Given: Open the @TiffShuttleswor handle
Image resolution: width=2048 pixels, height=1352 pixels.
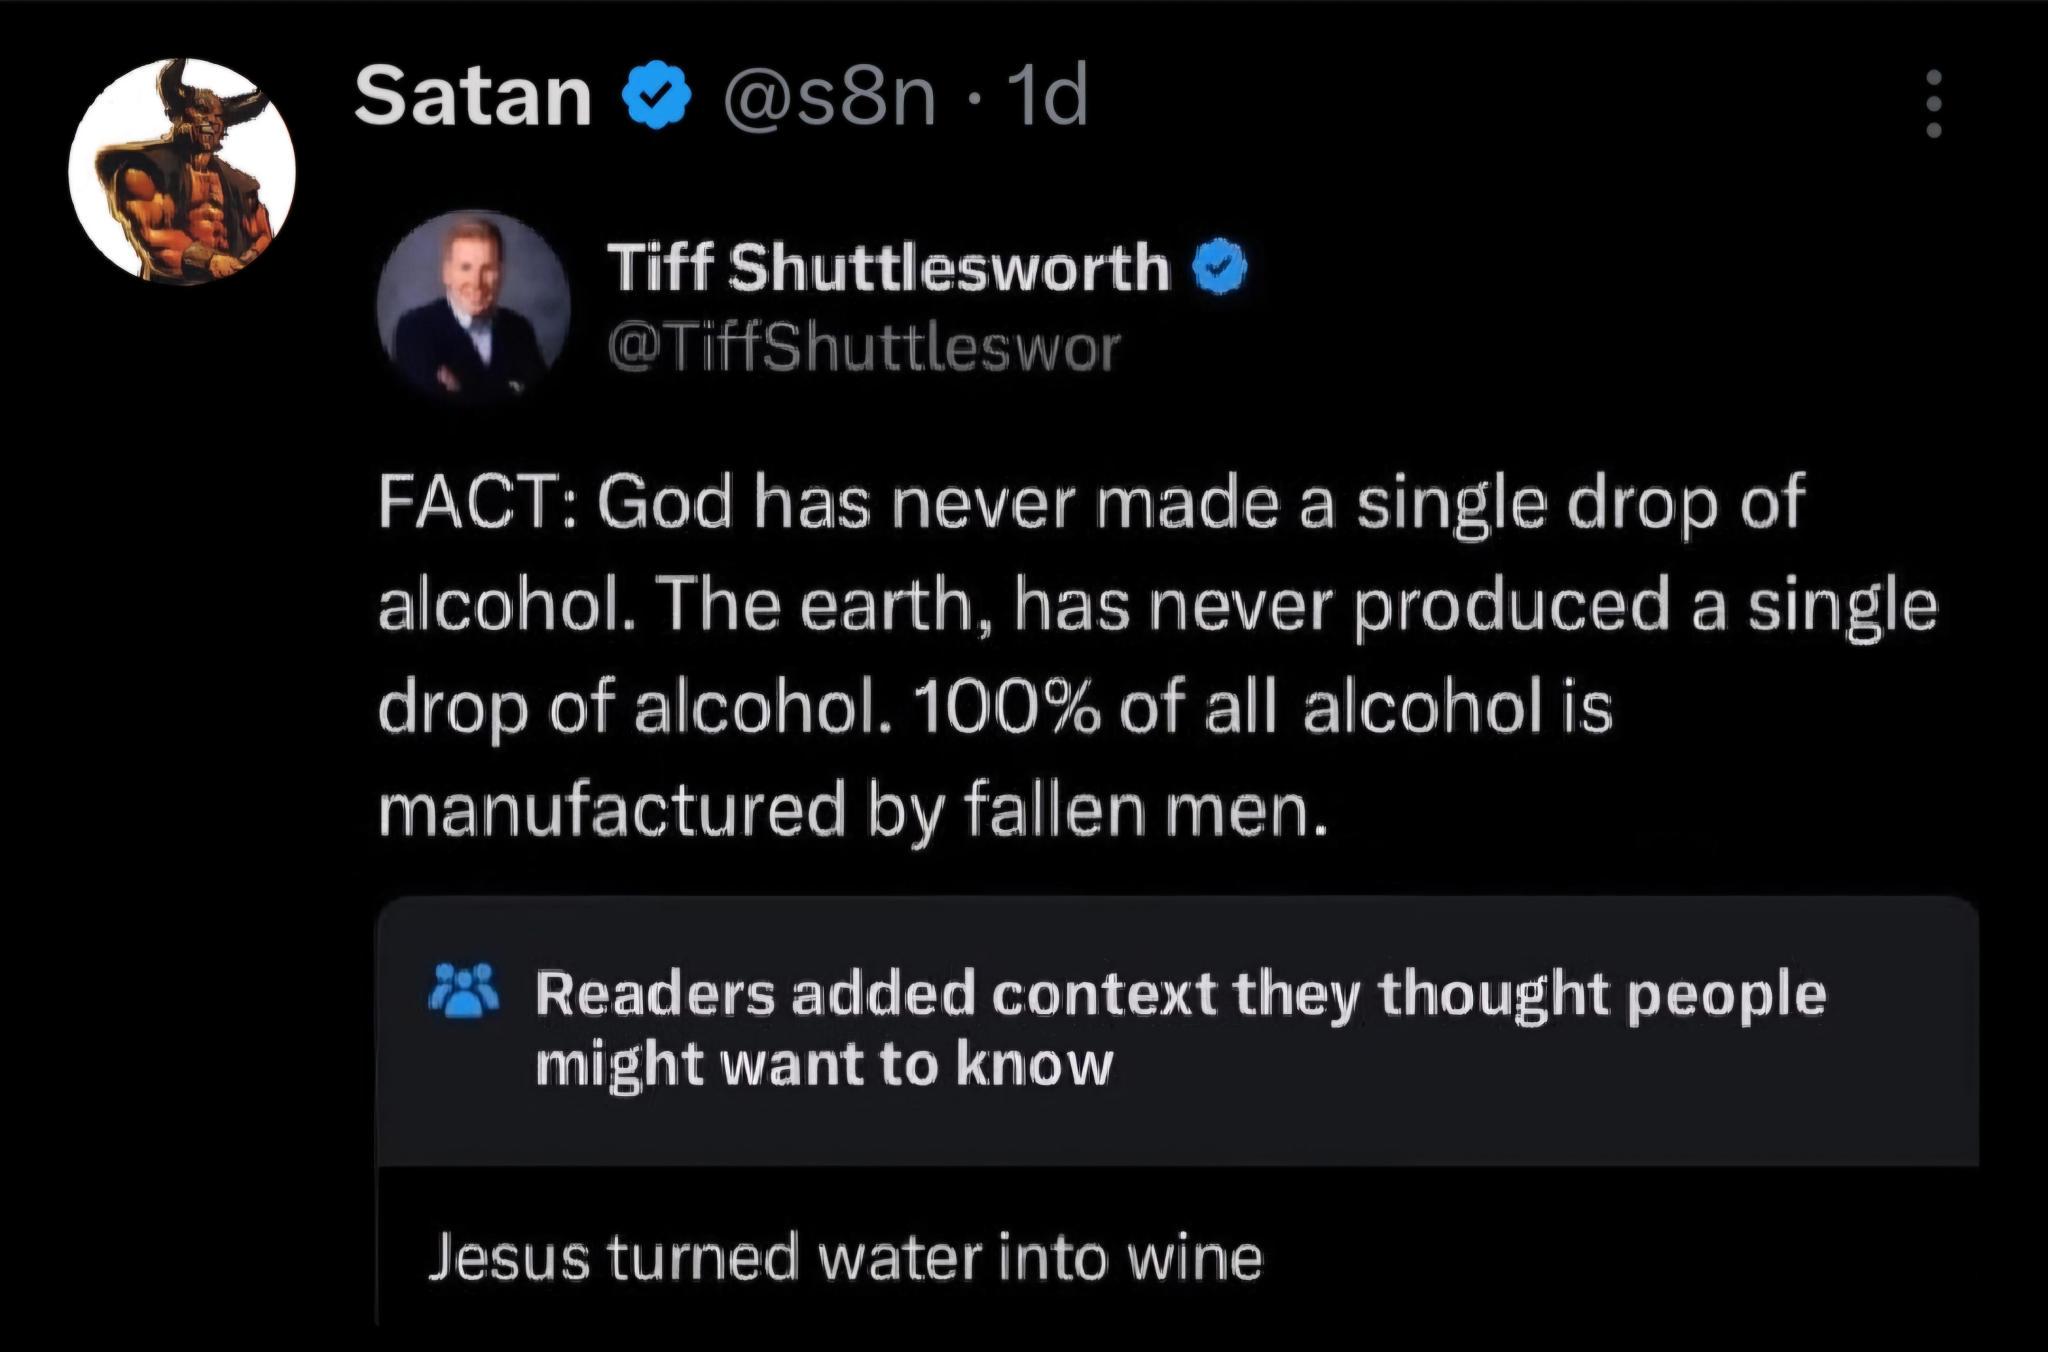Looking at the screenshot, I should tap(865, 348).
